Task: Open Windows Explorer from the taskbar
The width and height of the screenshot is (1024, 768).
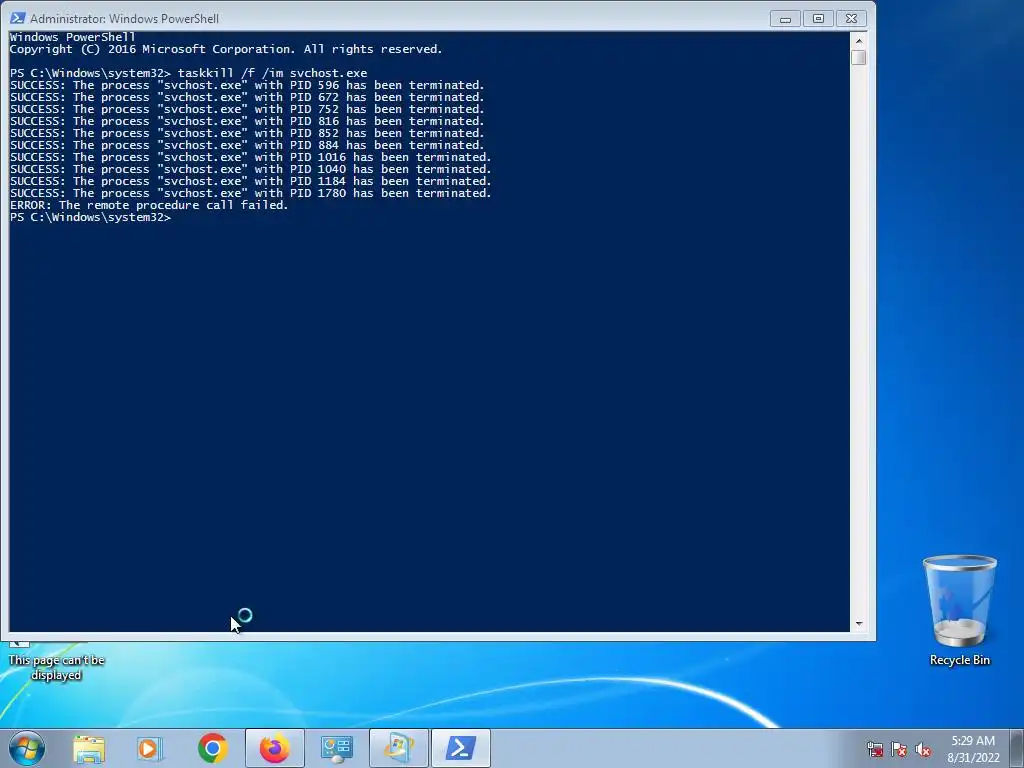Action: pyautogui.click(x=89, y=748)
